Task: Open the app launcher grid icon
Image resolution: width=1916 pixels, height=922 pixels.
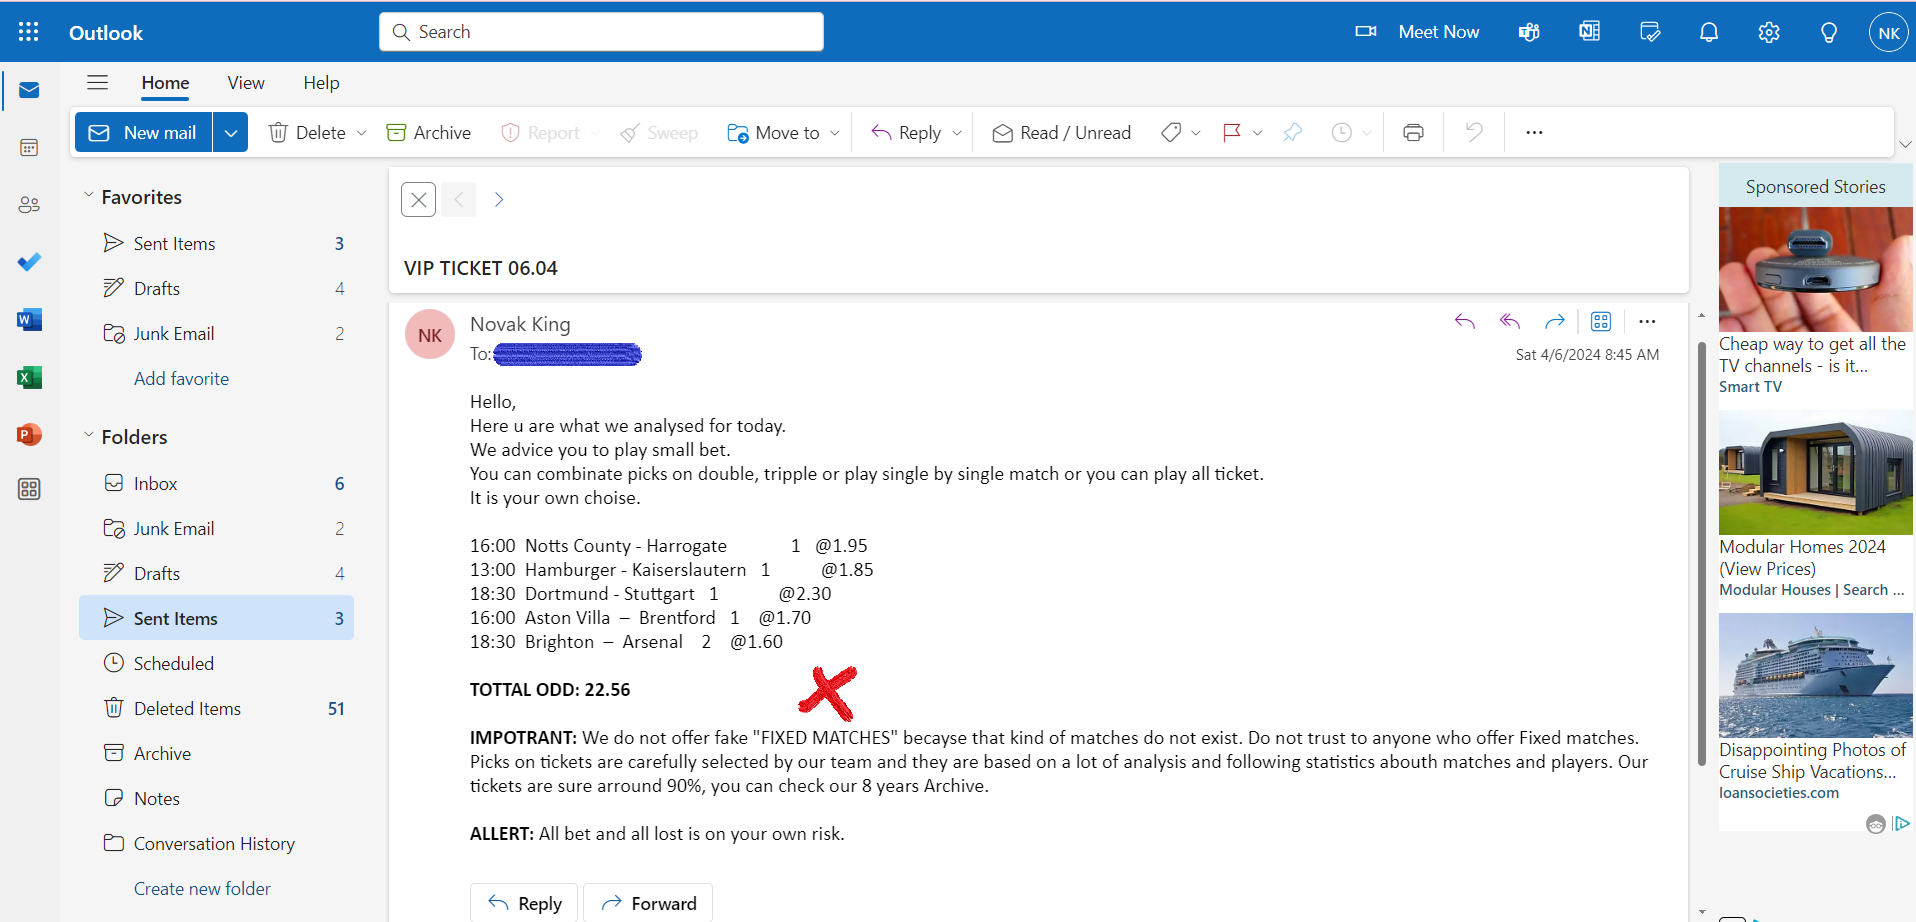Action: click(x=29, y=32)
